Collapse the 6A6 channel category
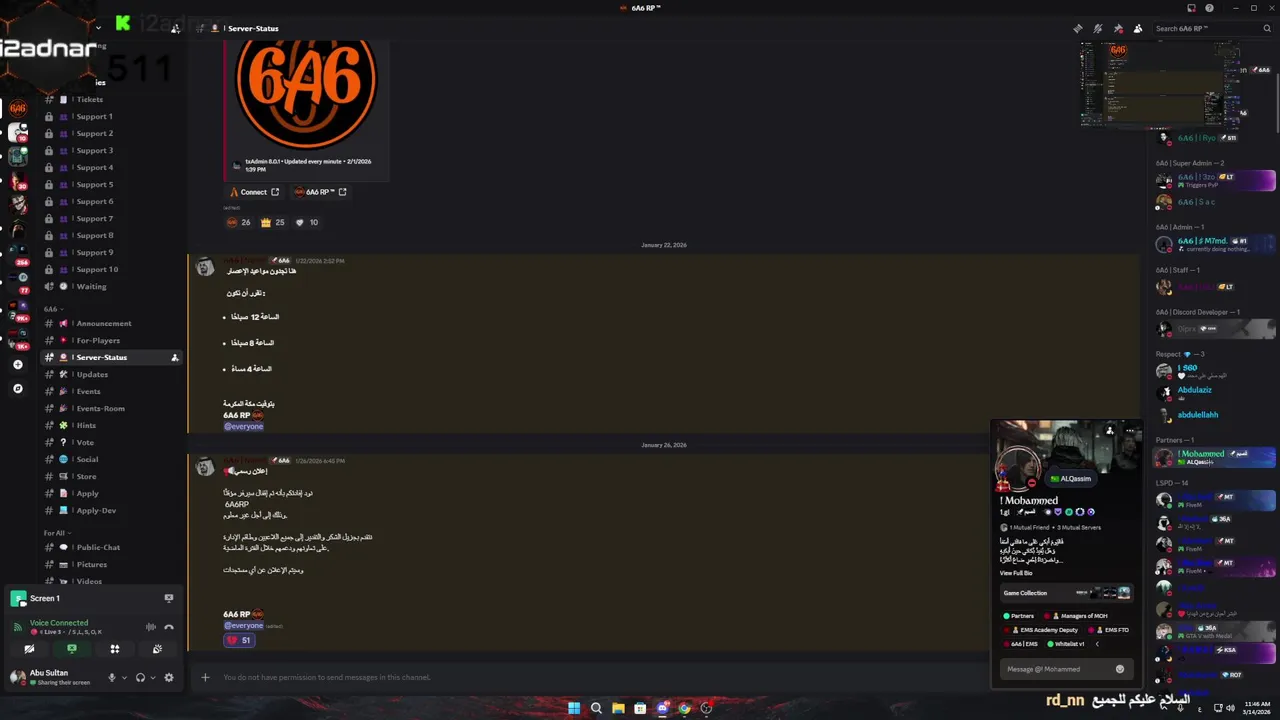Screen dimensions: 1280x720 click(x=52, y=309)
